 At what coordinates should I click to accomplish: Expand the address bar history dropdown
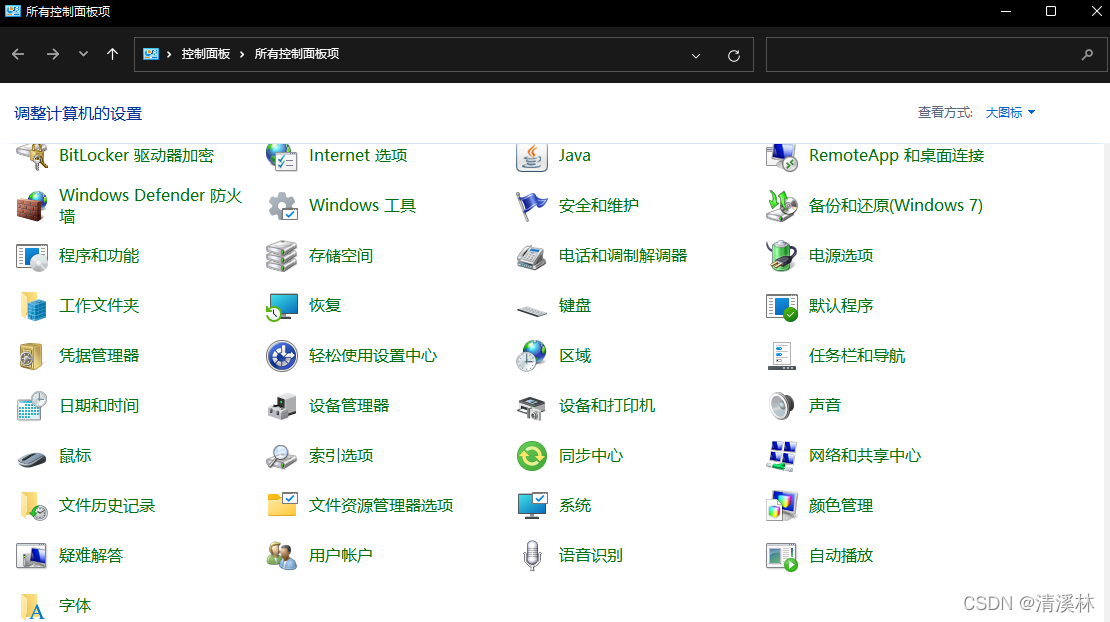pyautogui.click(x=696, y=55)
